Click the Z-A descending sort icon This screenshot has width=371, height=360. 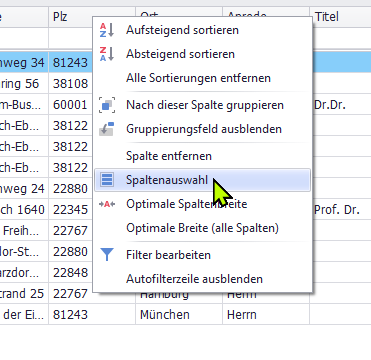[x=107, y=54]
